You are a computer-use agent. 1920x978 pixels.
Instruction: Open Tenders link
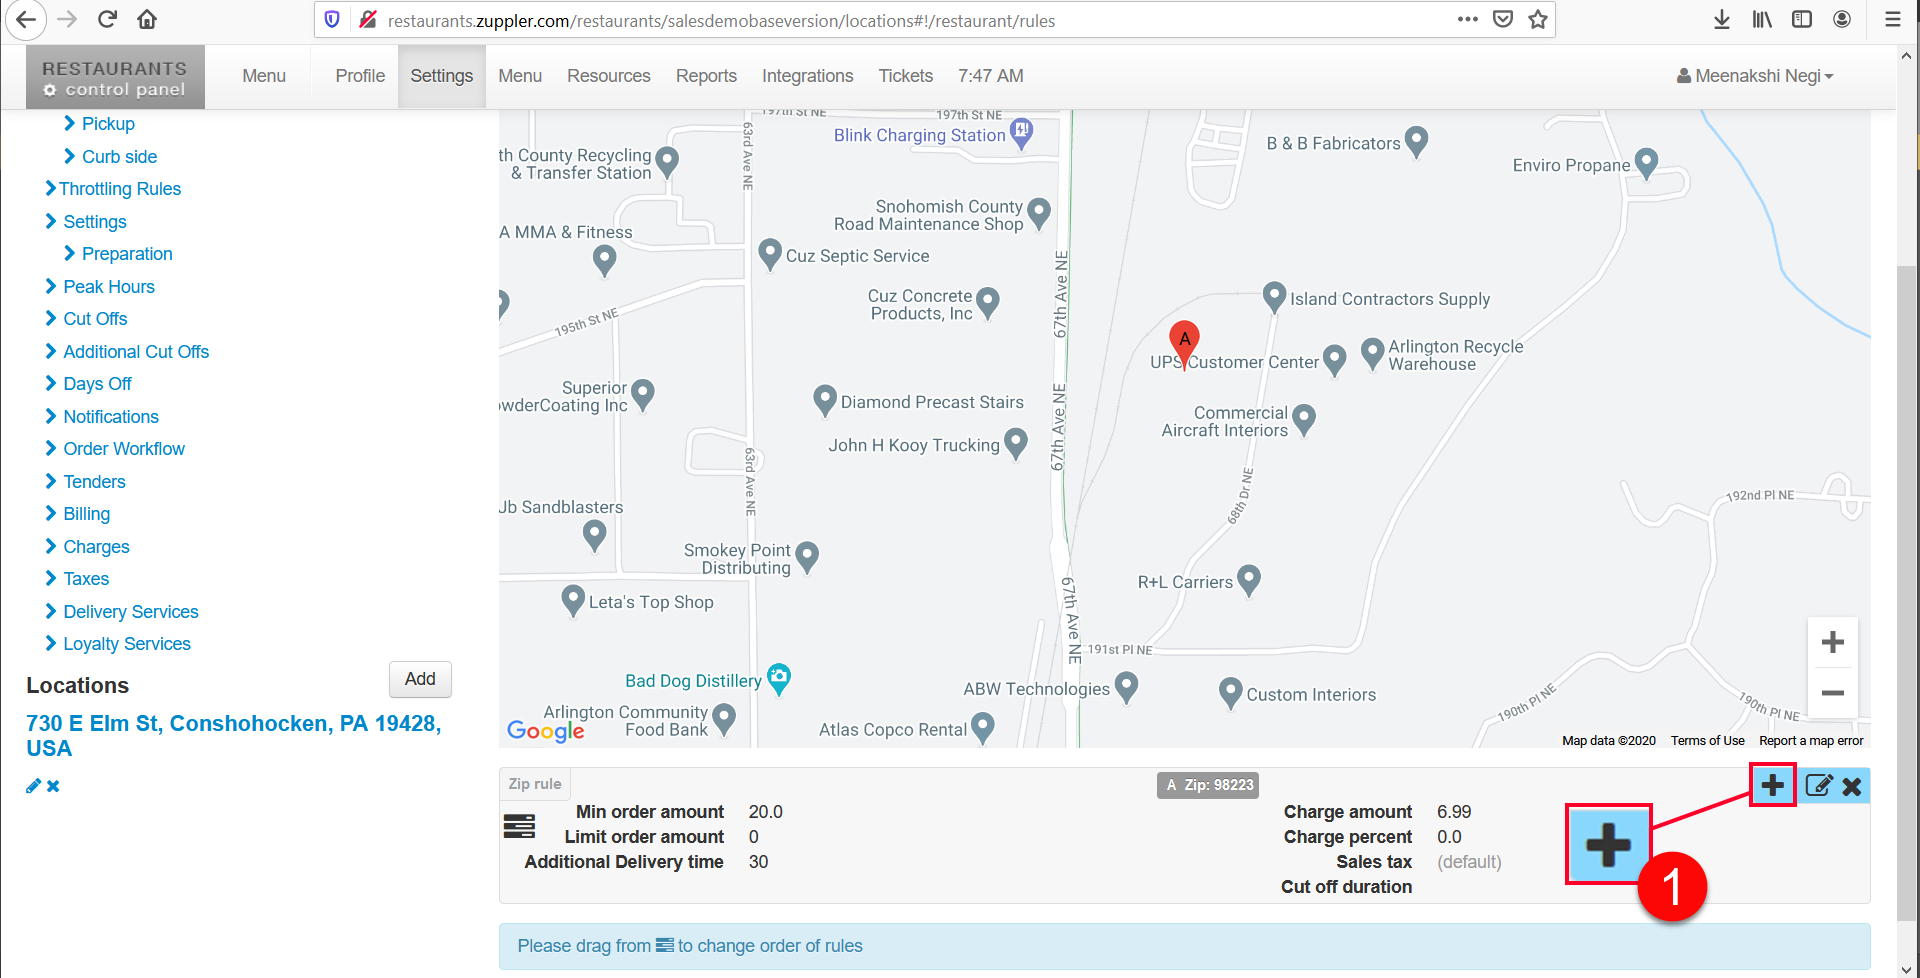[94, 482]
